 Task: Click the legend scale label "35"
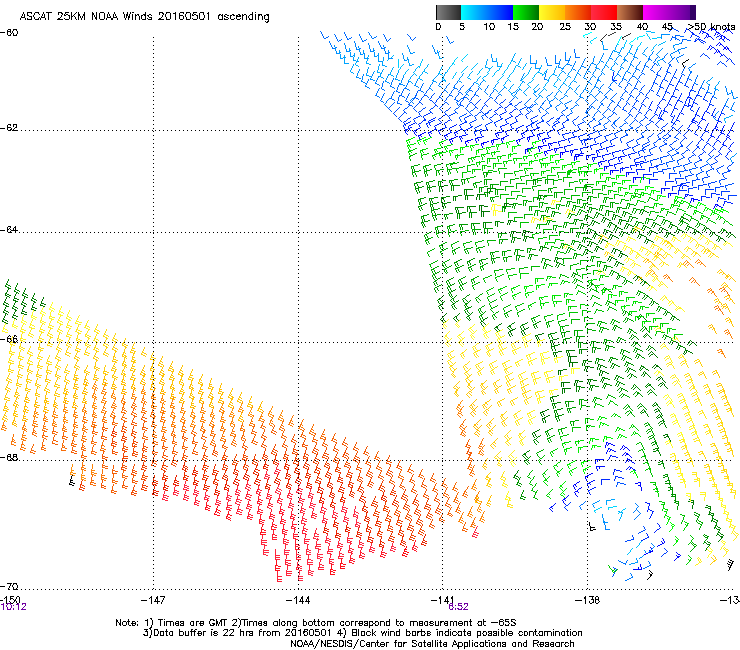pos(616,27)
